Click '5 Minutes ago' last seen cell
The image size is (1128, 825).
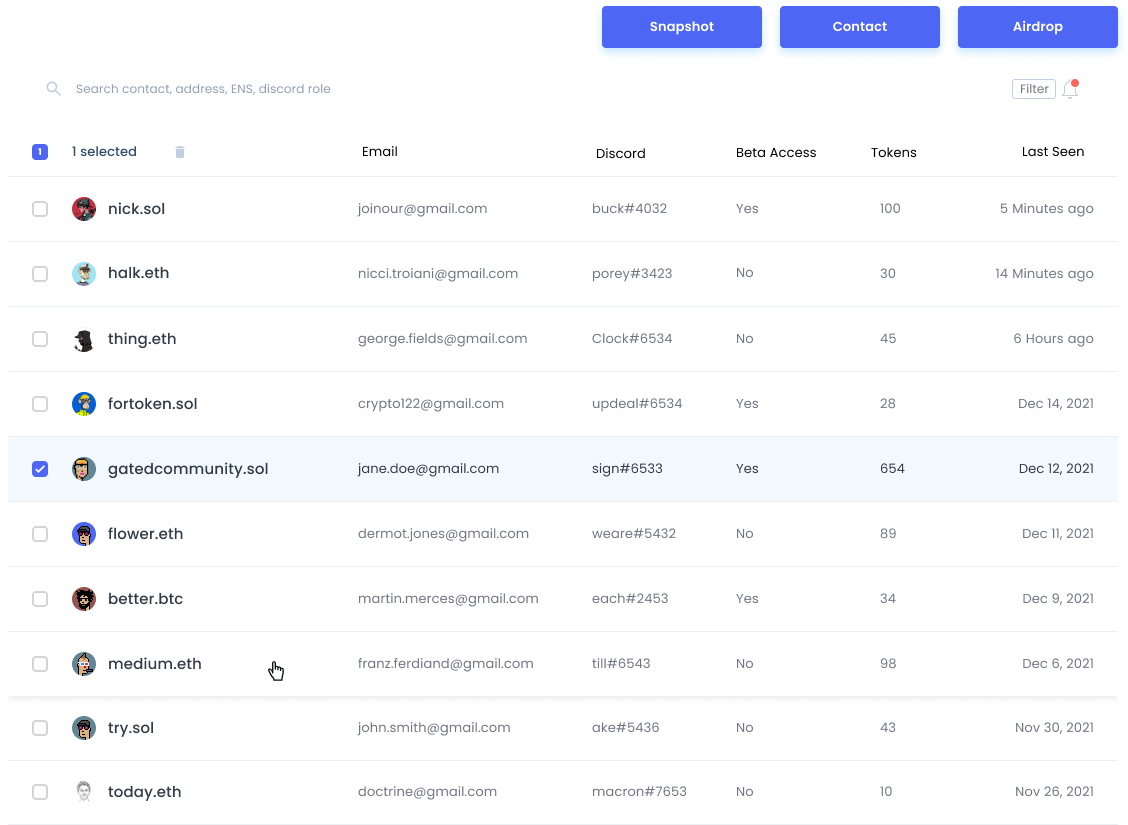click(x=1046, y=209)
